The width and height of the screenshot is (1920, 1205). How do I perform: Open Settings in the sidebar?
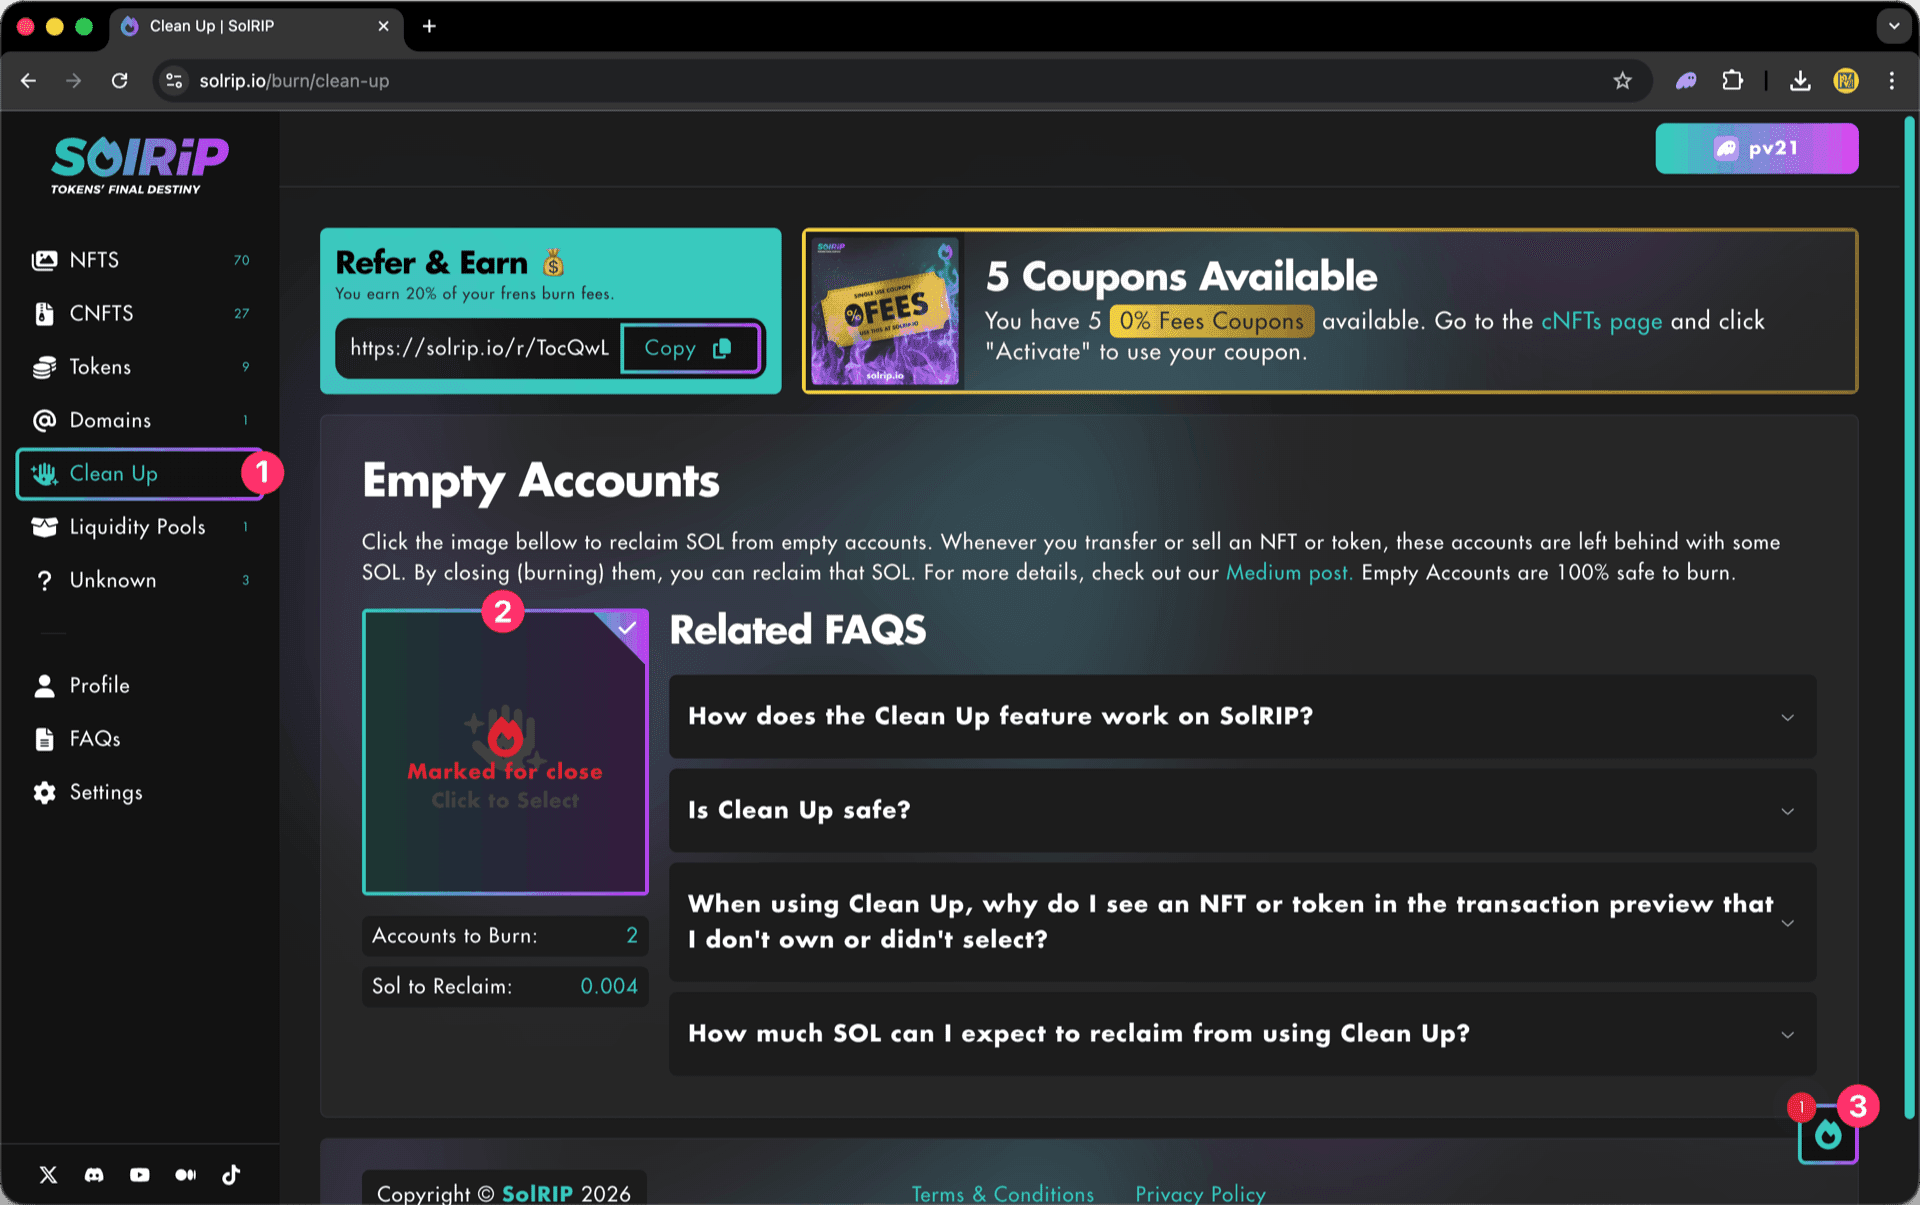[140, 792]
